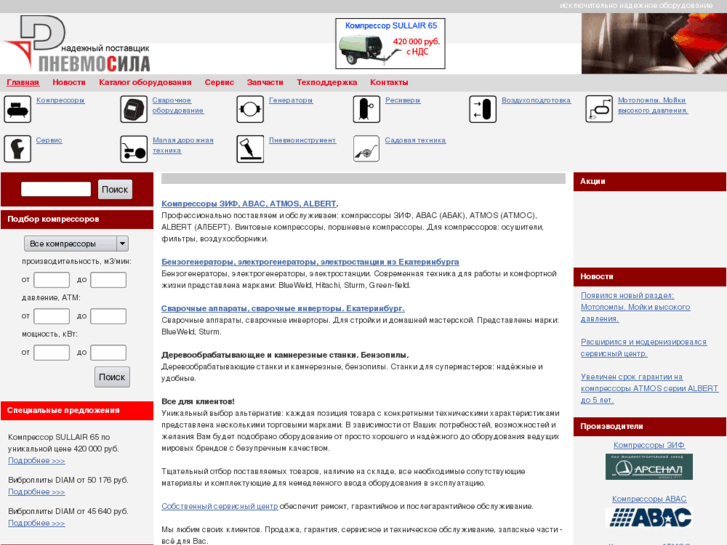Click the Подбор компрессоров header

point(77,219)
